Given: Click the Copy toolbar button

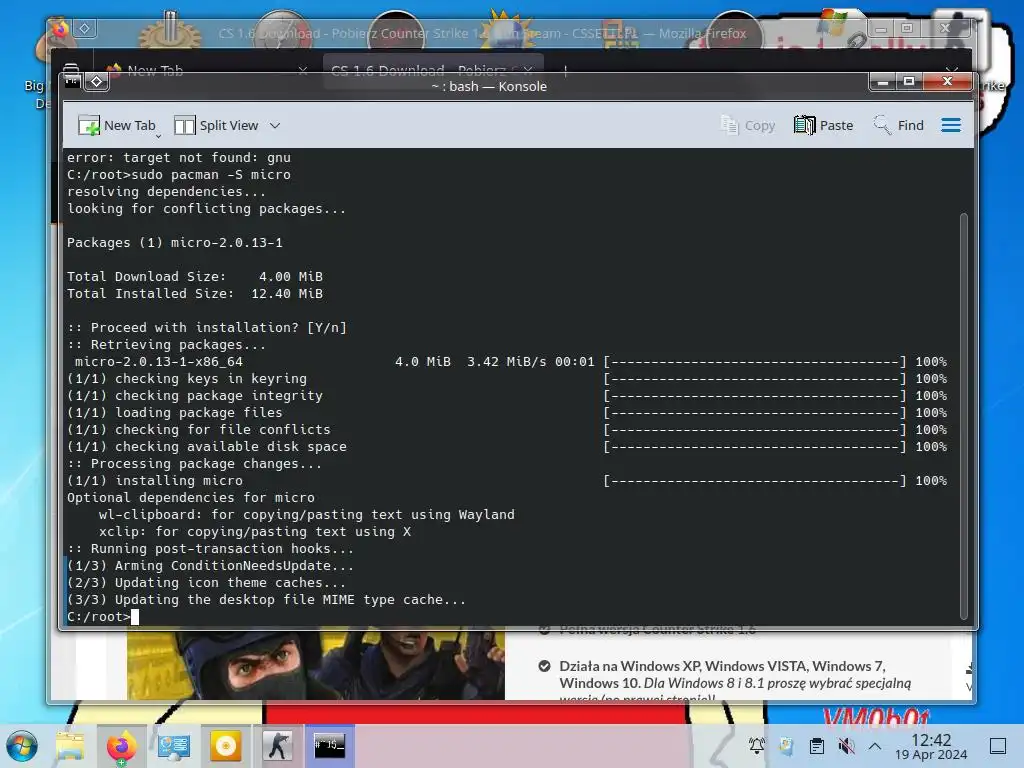Looking at the screenshot, I should tap(747, 125).
